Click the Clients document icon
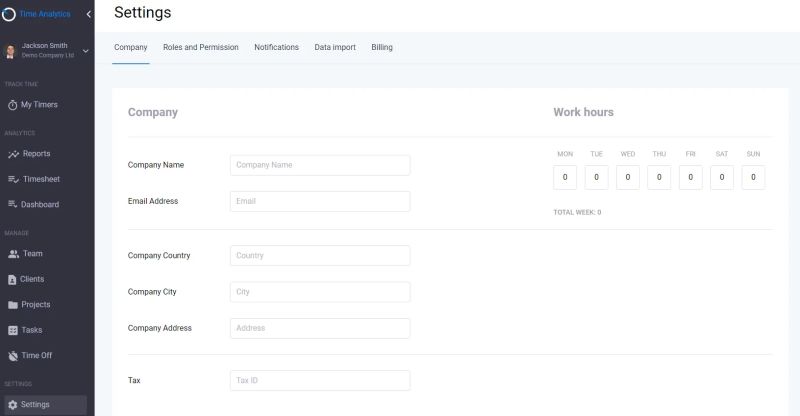Image resolution: width=800 pixels, height=416 pixels. pos(12,279)
